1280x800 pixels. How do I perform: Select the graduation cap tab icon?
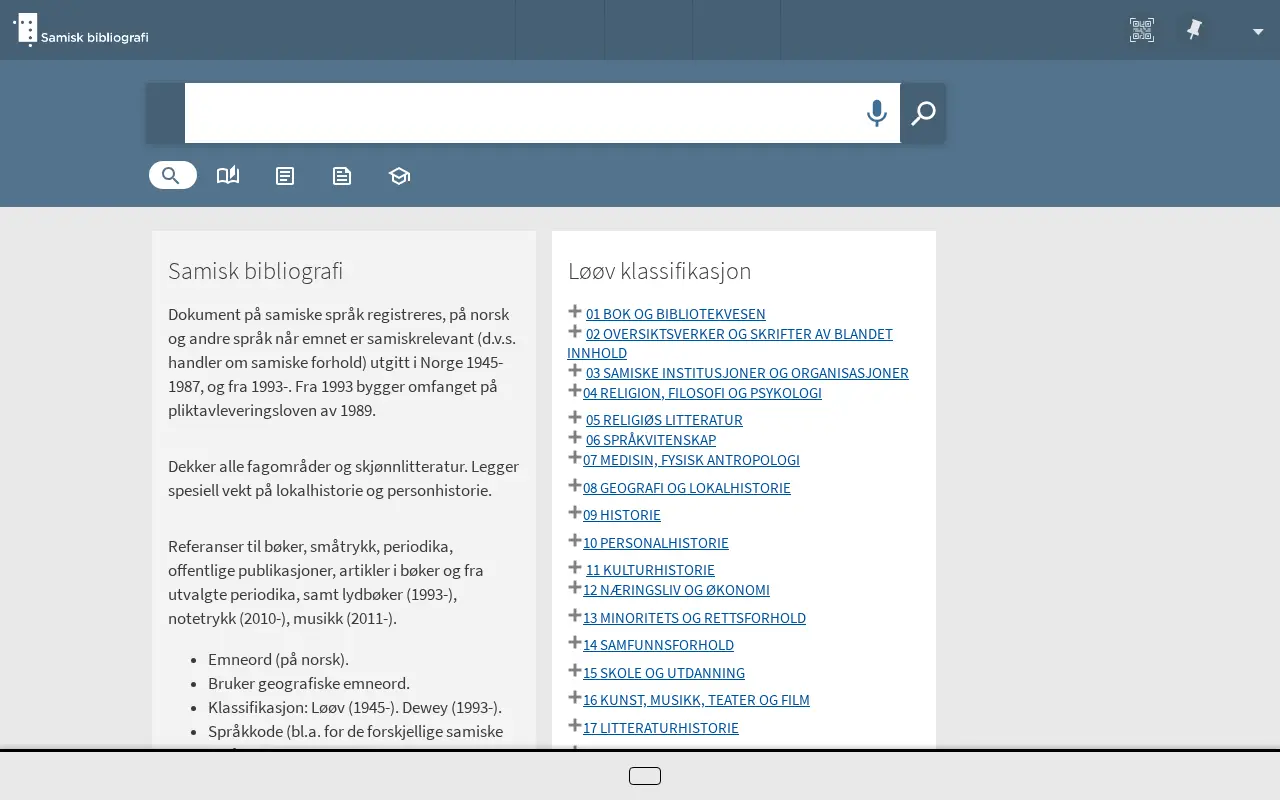coord(399,176)
